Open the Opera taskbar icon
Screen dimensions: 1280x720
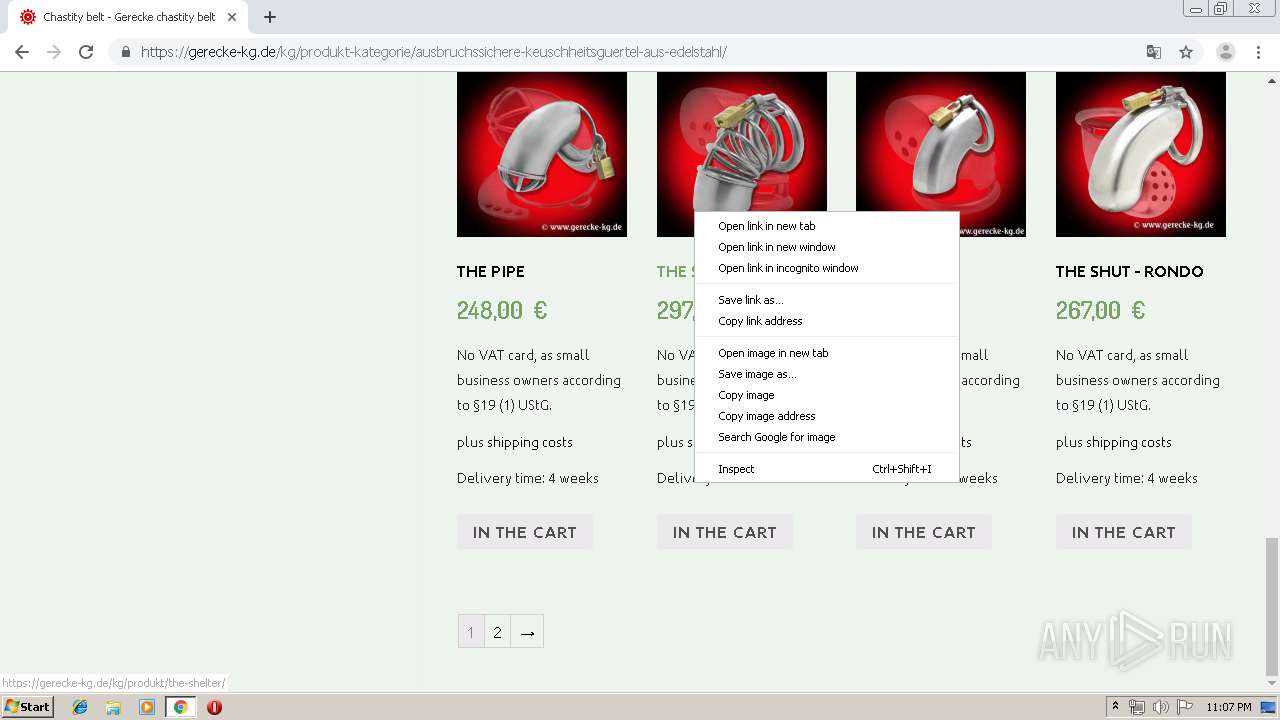tap(214, 707)
